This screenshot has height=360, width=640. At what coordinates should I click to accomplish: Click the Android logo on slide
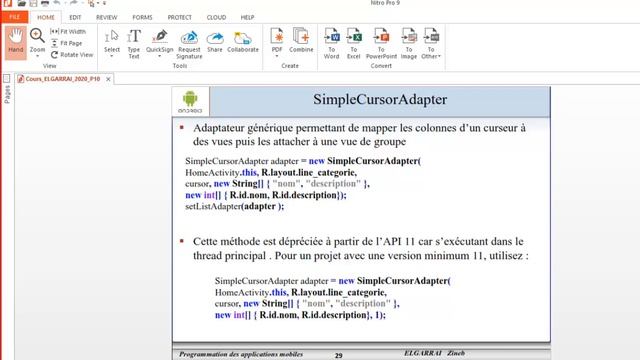click(x=190, y=102)
